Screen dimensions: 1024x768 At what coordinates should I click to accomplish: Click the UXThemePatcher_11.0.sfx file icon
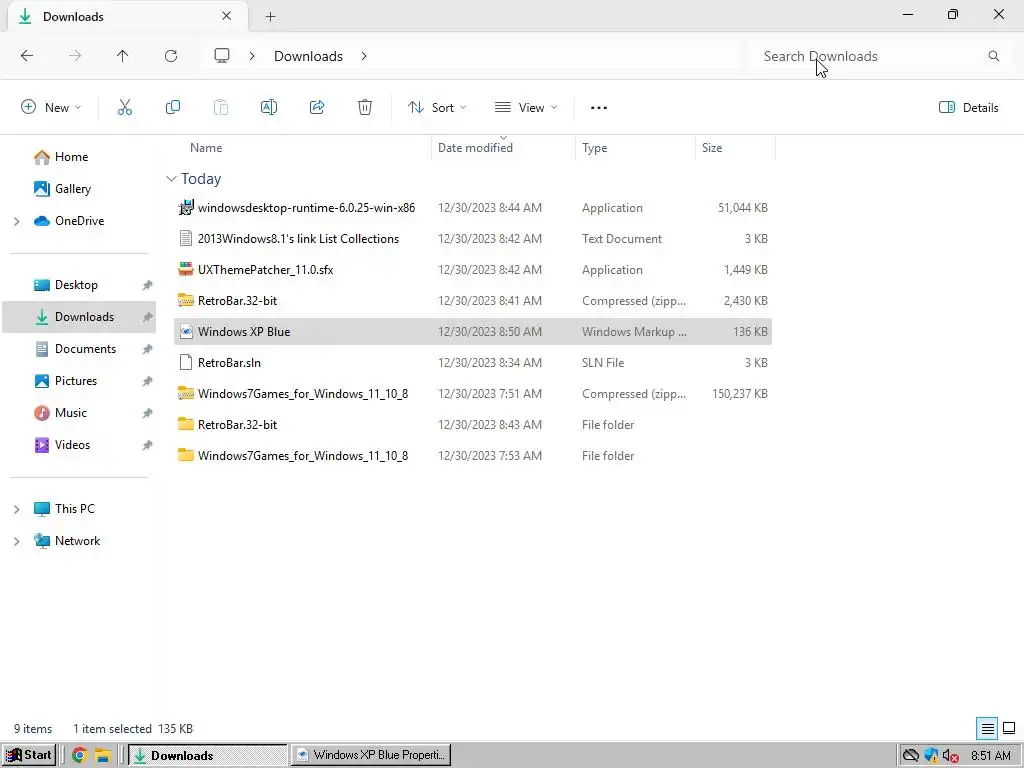pos(186,270)
